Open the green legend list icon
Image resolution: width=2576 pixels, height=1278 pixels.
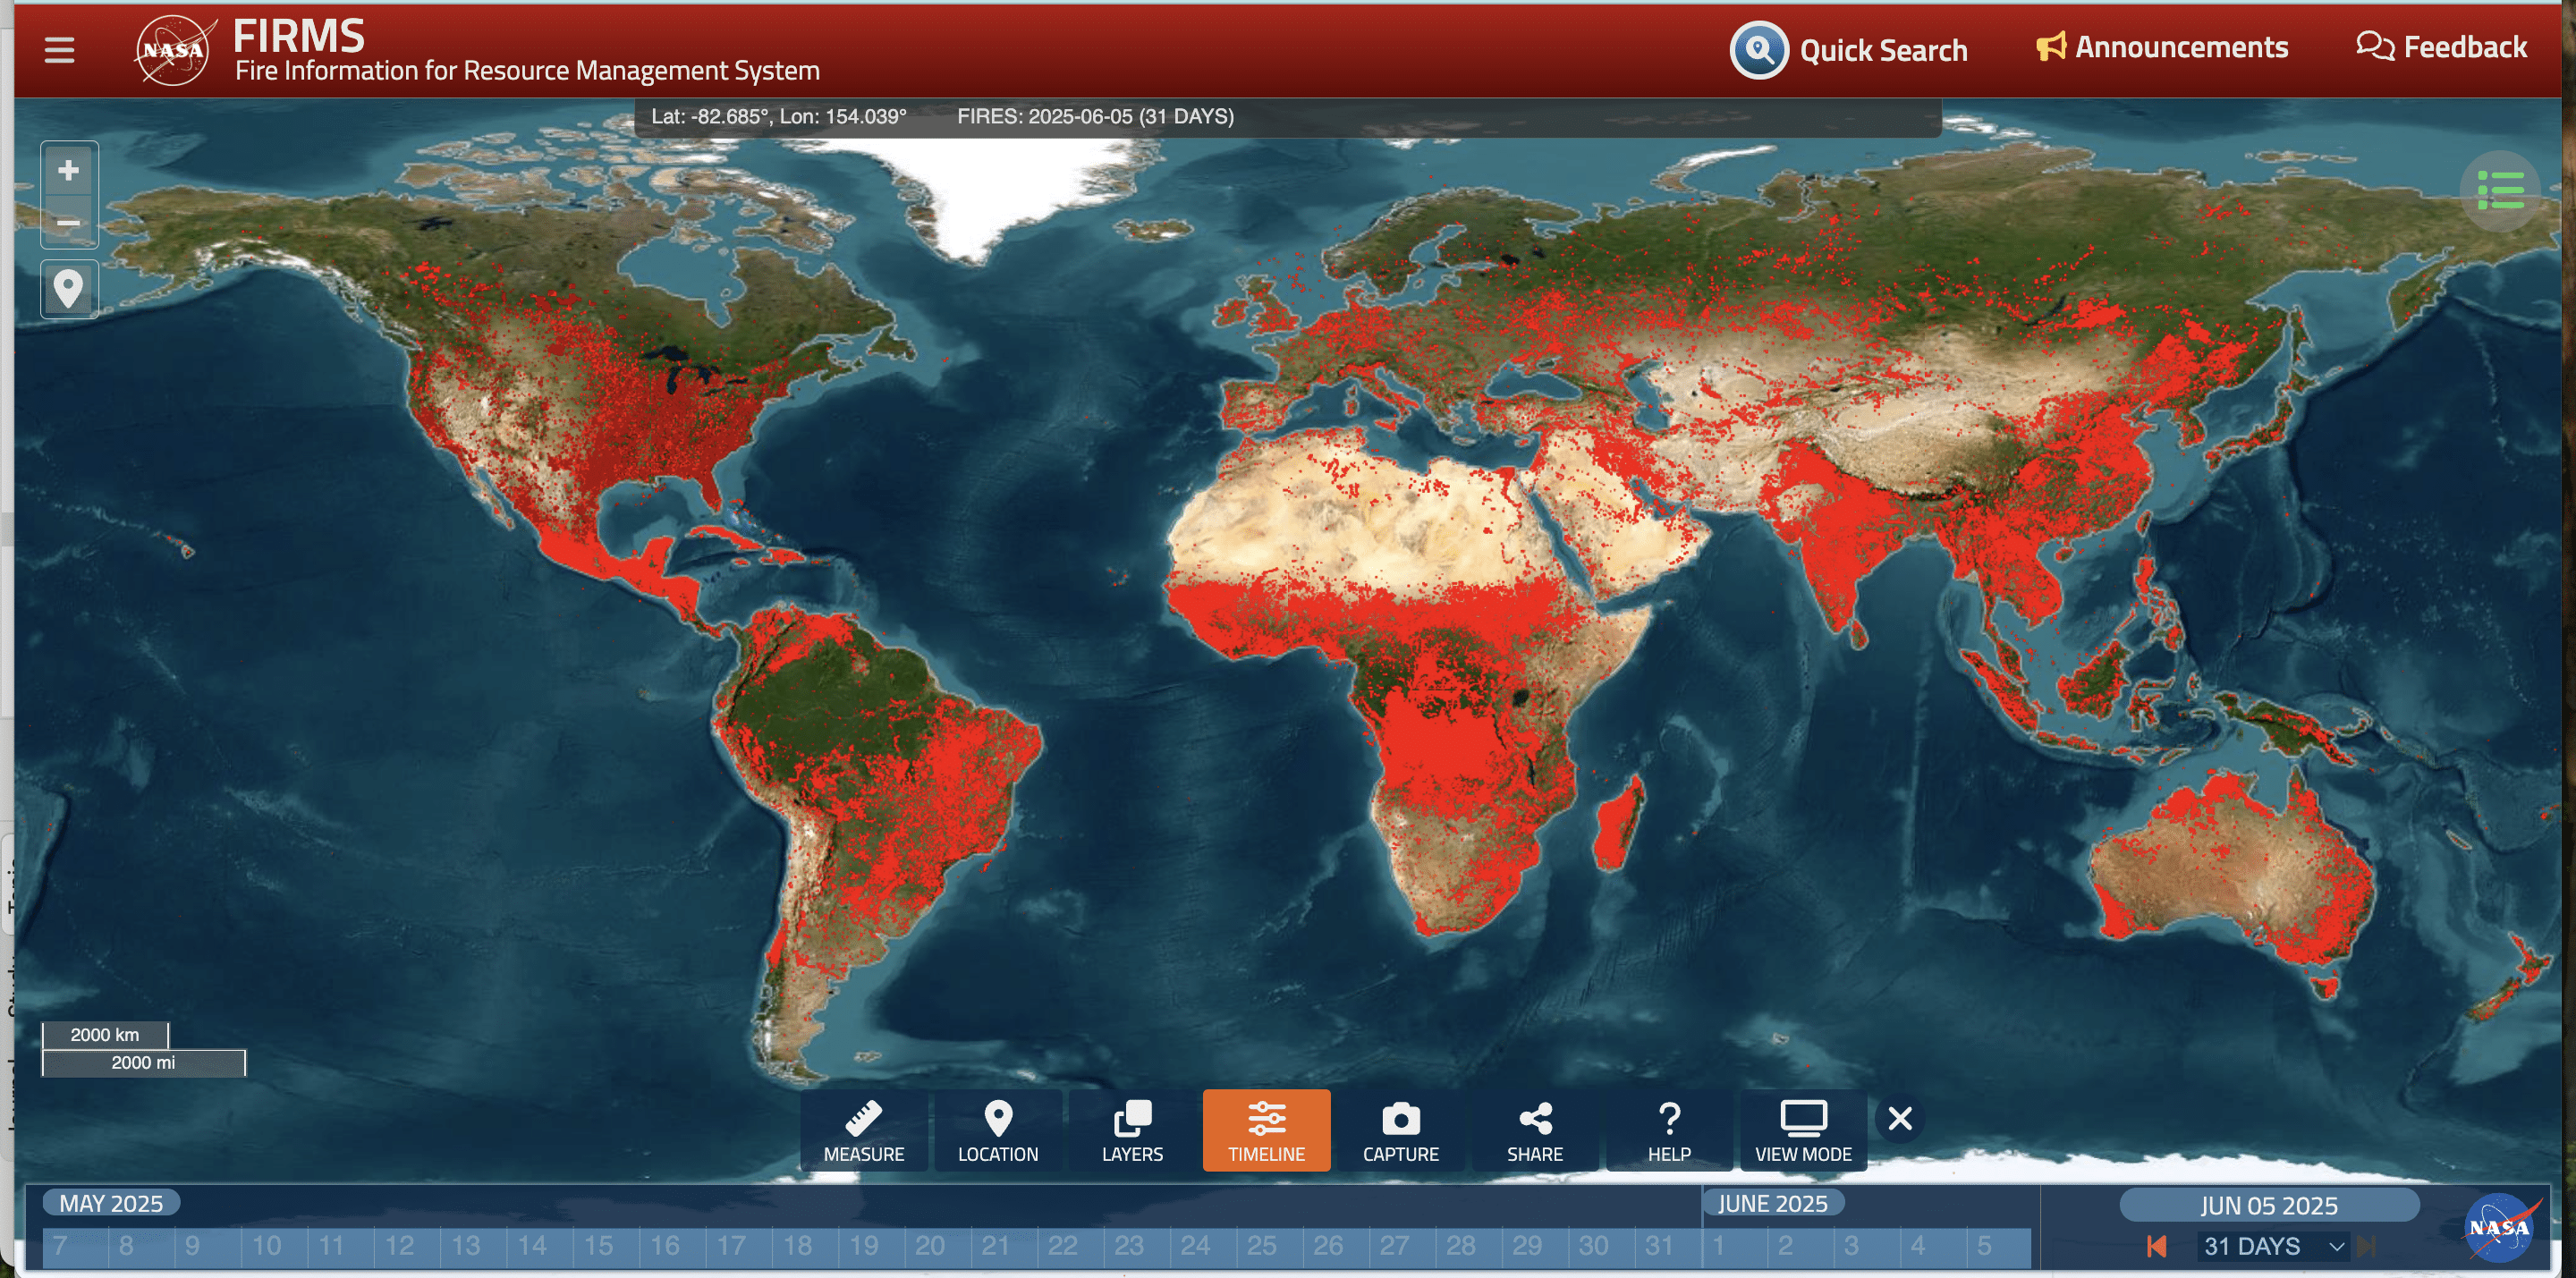point(2499,190)
